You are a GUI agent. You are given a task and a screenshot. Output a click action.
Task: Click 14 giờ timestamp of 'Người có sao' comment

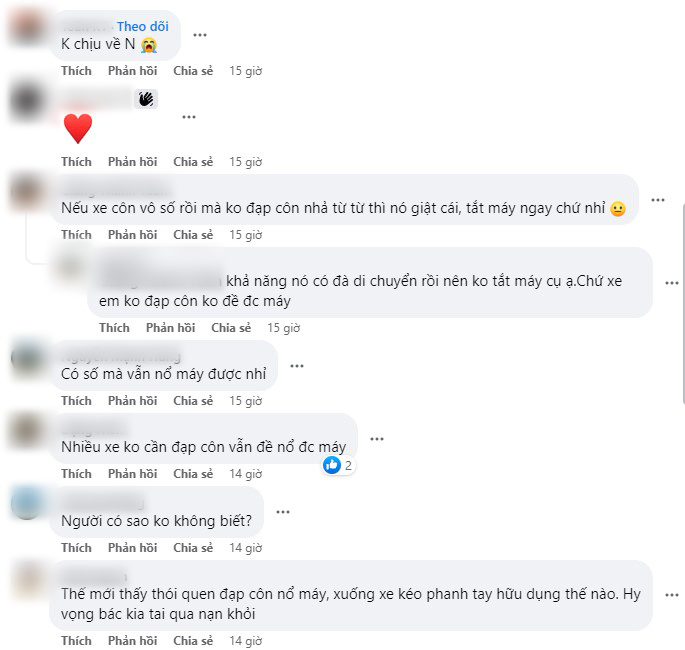[246, 548]
